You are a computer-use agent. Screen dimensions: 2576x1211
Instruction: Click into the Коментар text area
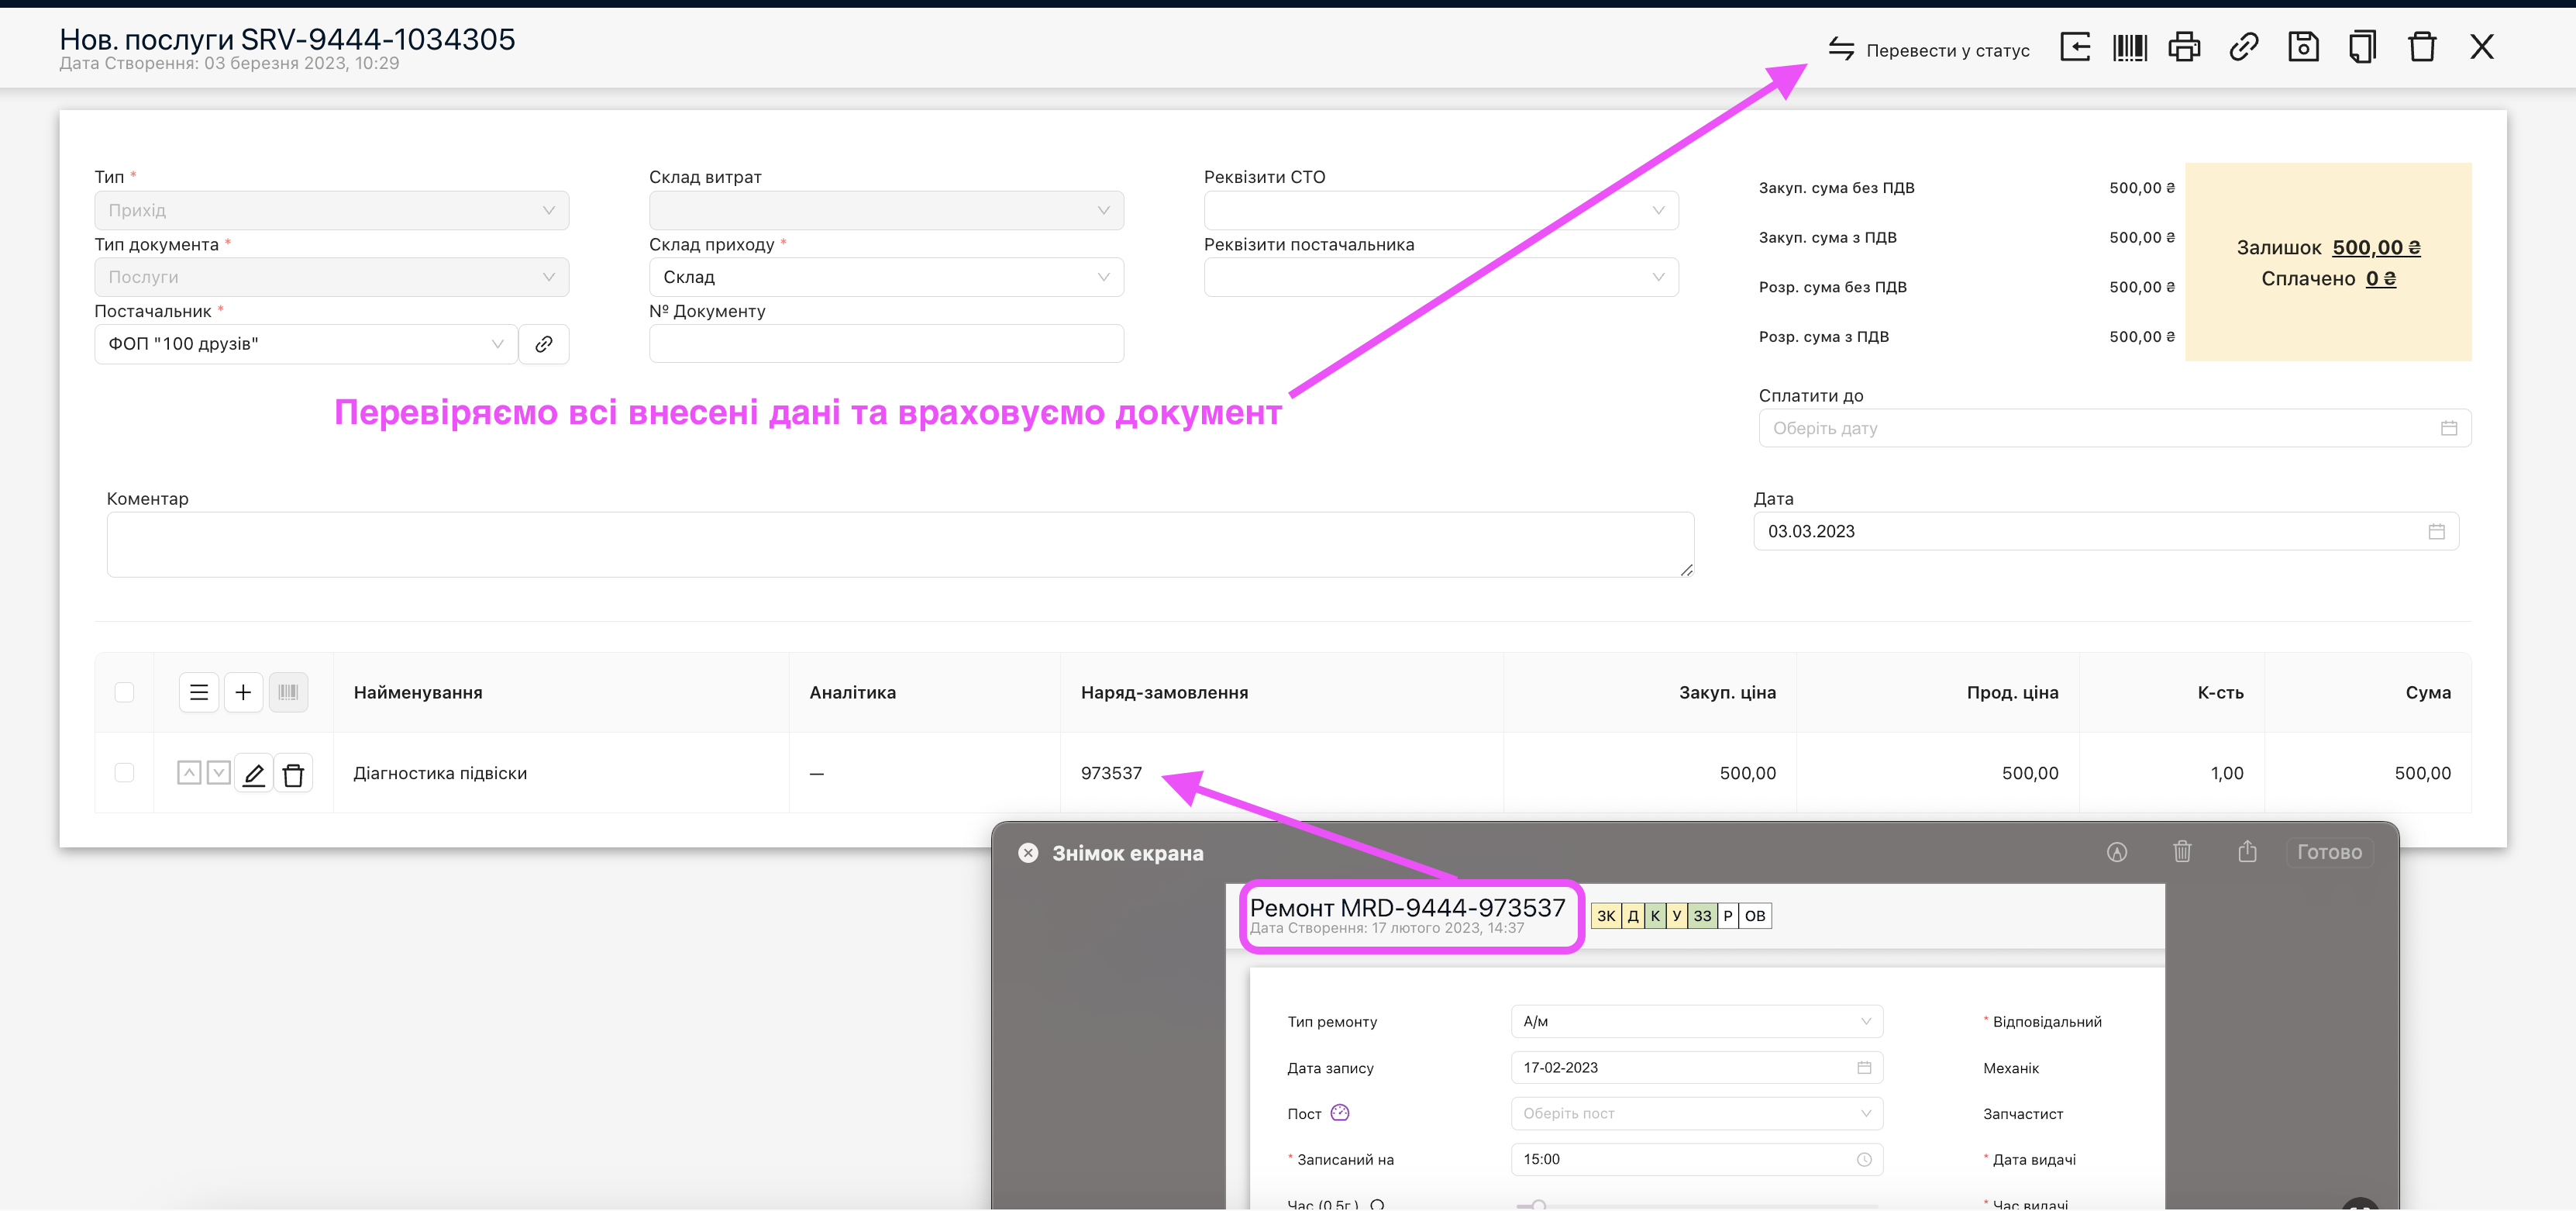pyautogui.click(x=899, y=544)
